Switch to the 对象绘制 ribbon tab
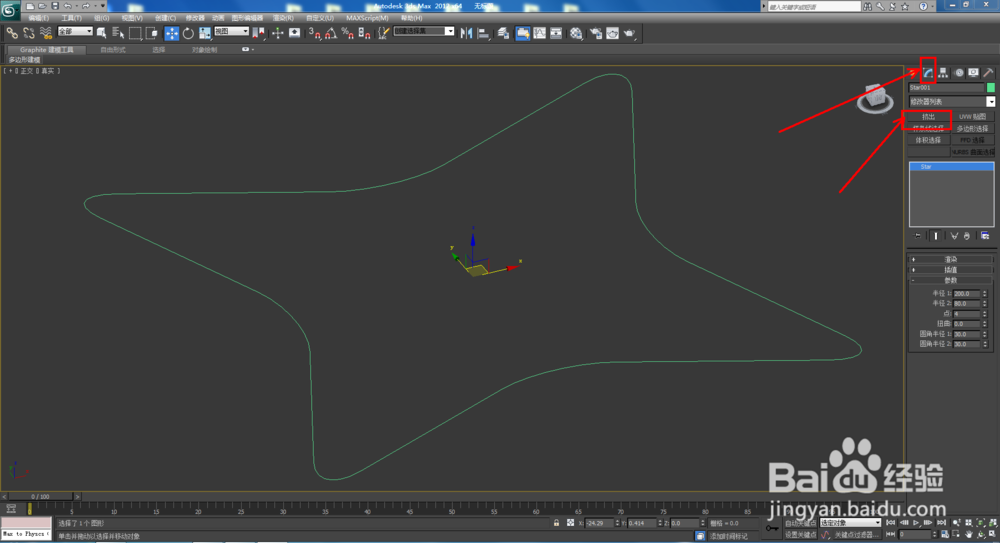The width and height of the screenshot is (1000, 543). click(x=205, y=50)
